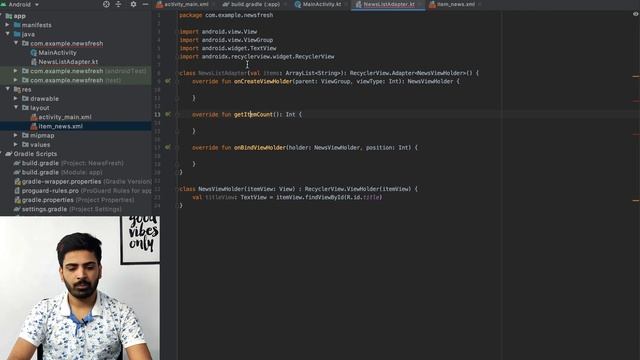Collapse the layout folder
Image resolution: width=640 pixels, height=360 pixels.
pos(16,108)
